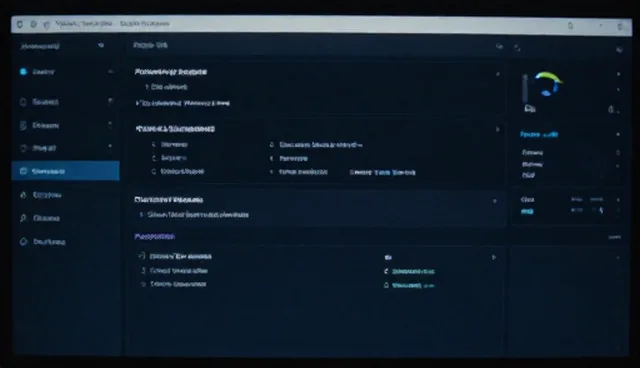This screenshot has height=368, width=640.
Task: Click the first header icon right of the main title
Action: (x=499, y=47)
